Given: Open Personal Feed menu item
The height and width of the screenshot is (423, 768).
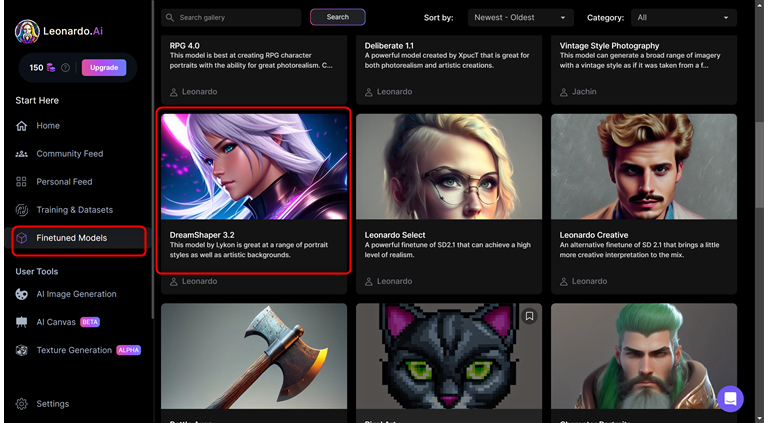Looking at the screenshot, I should click(64, 182).
